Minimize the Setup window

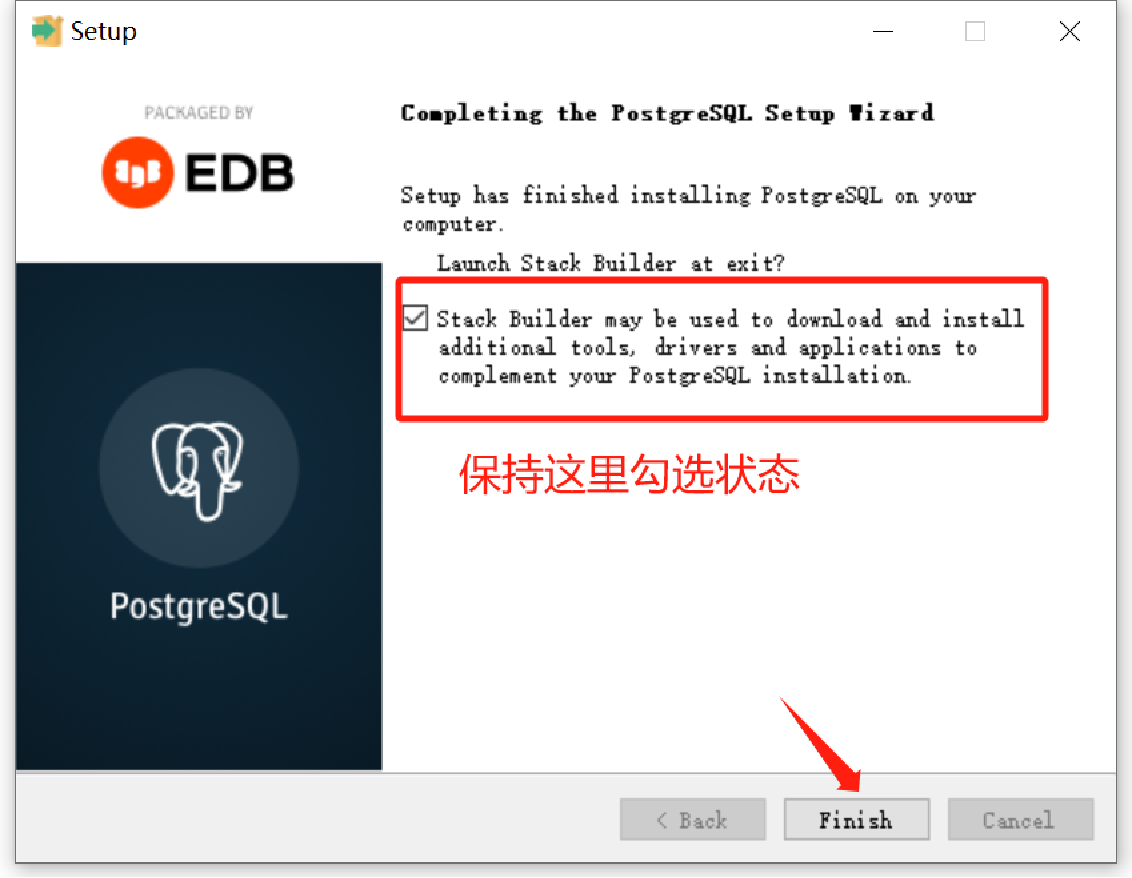coord(883,31)
